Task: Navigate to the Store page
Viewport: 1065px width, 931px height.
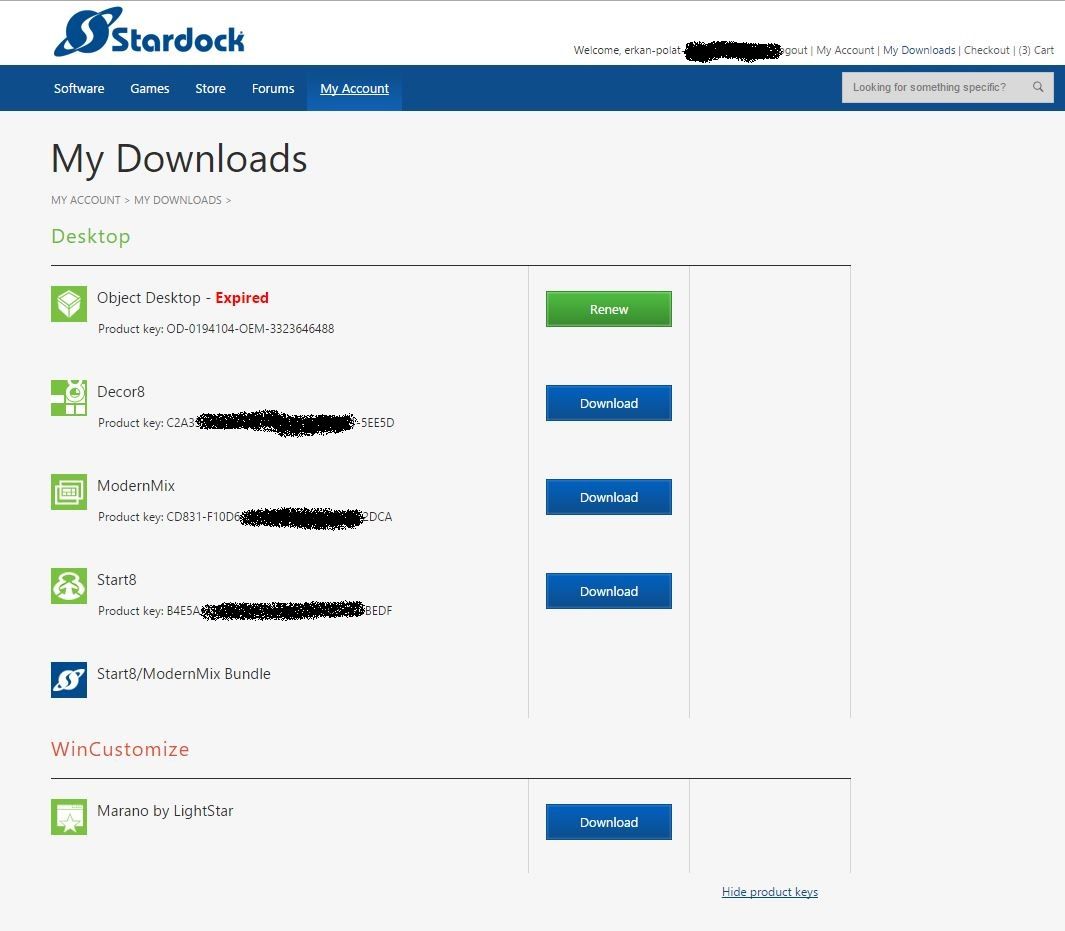Action: (210, 88)
